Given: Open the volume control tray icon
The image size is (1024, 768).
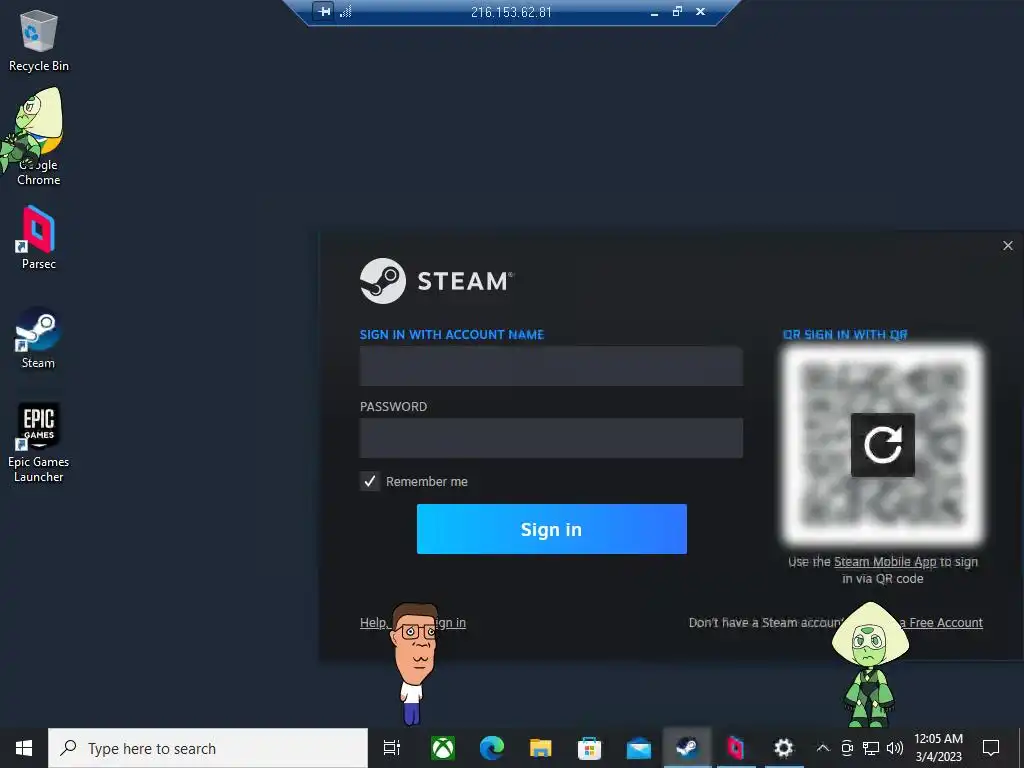Looking at the screenshot, I should coord(895,748).
